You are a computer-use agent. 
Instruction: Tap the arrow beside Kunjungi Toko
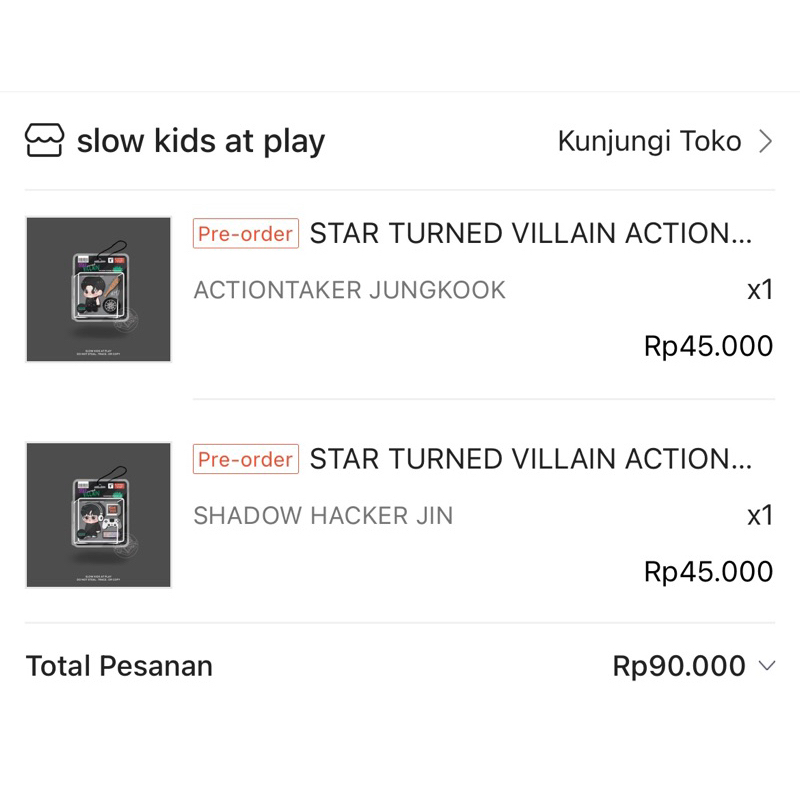(x=766, y=141)
